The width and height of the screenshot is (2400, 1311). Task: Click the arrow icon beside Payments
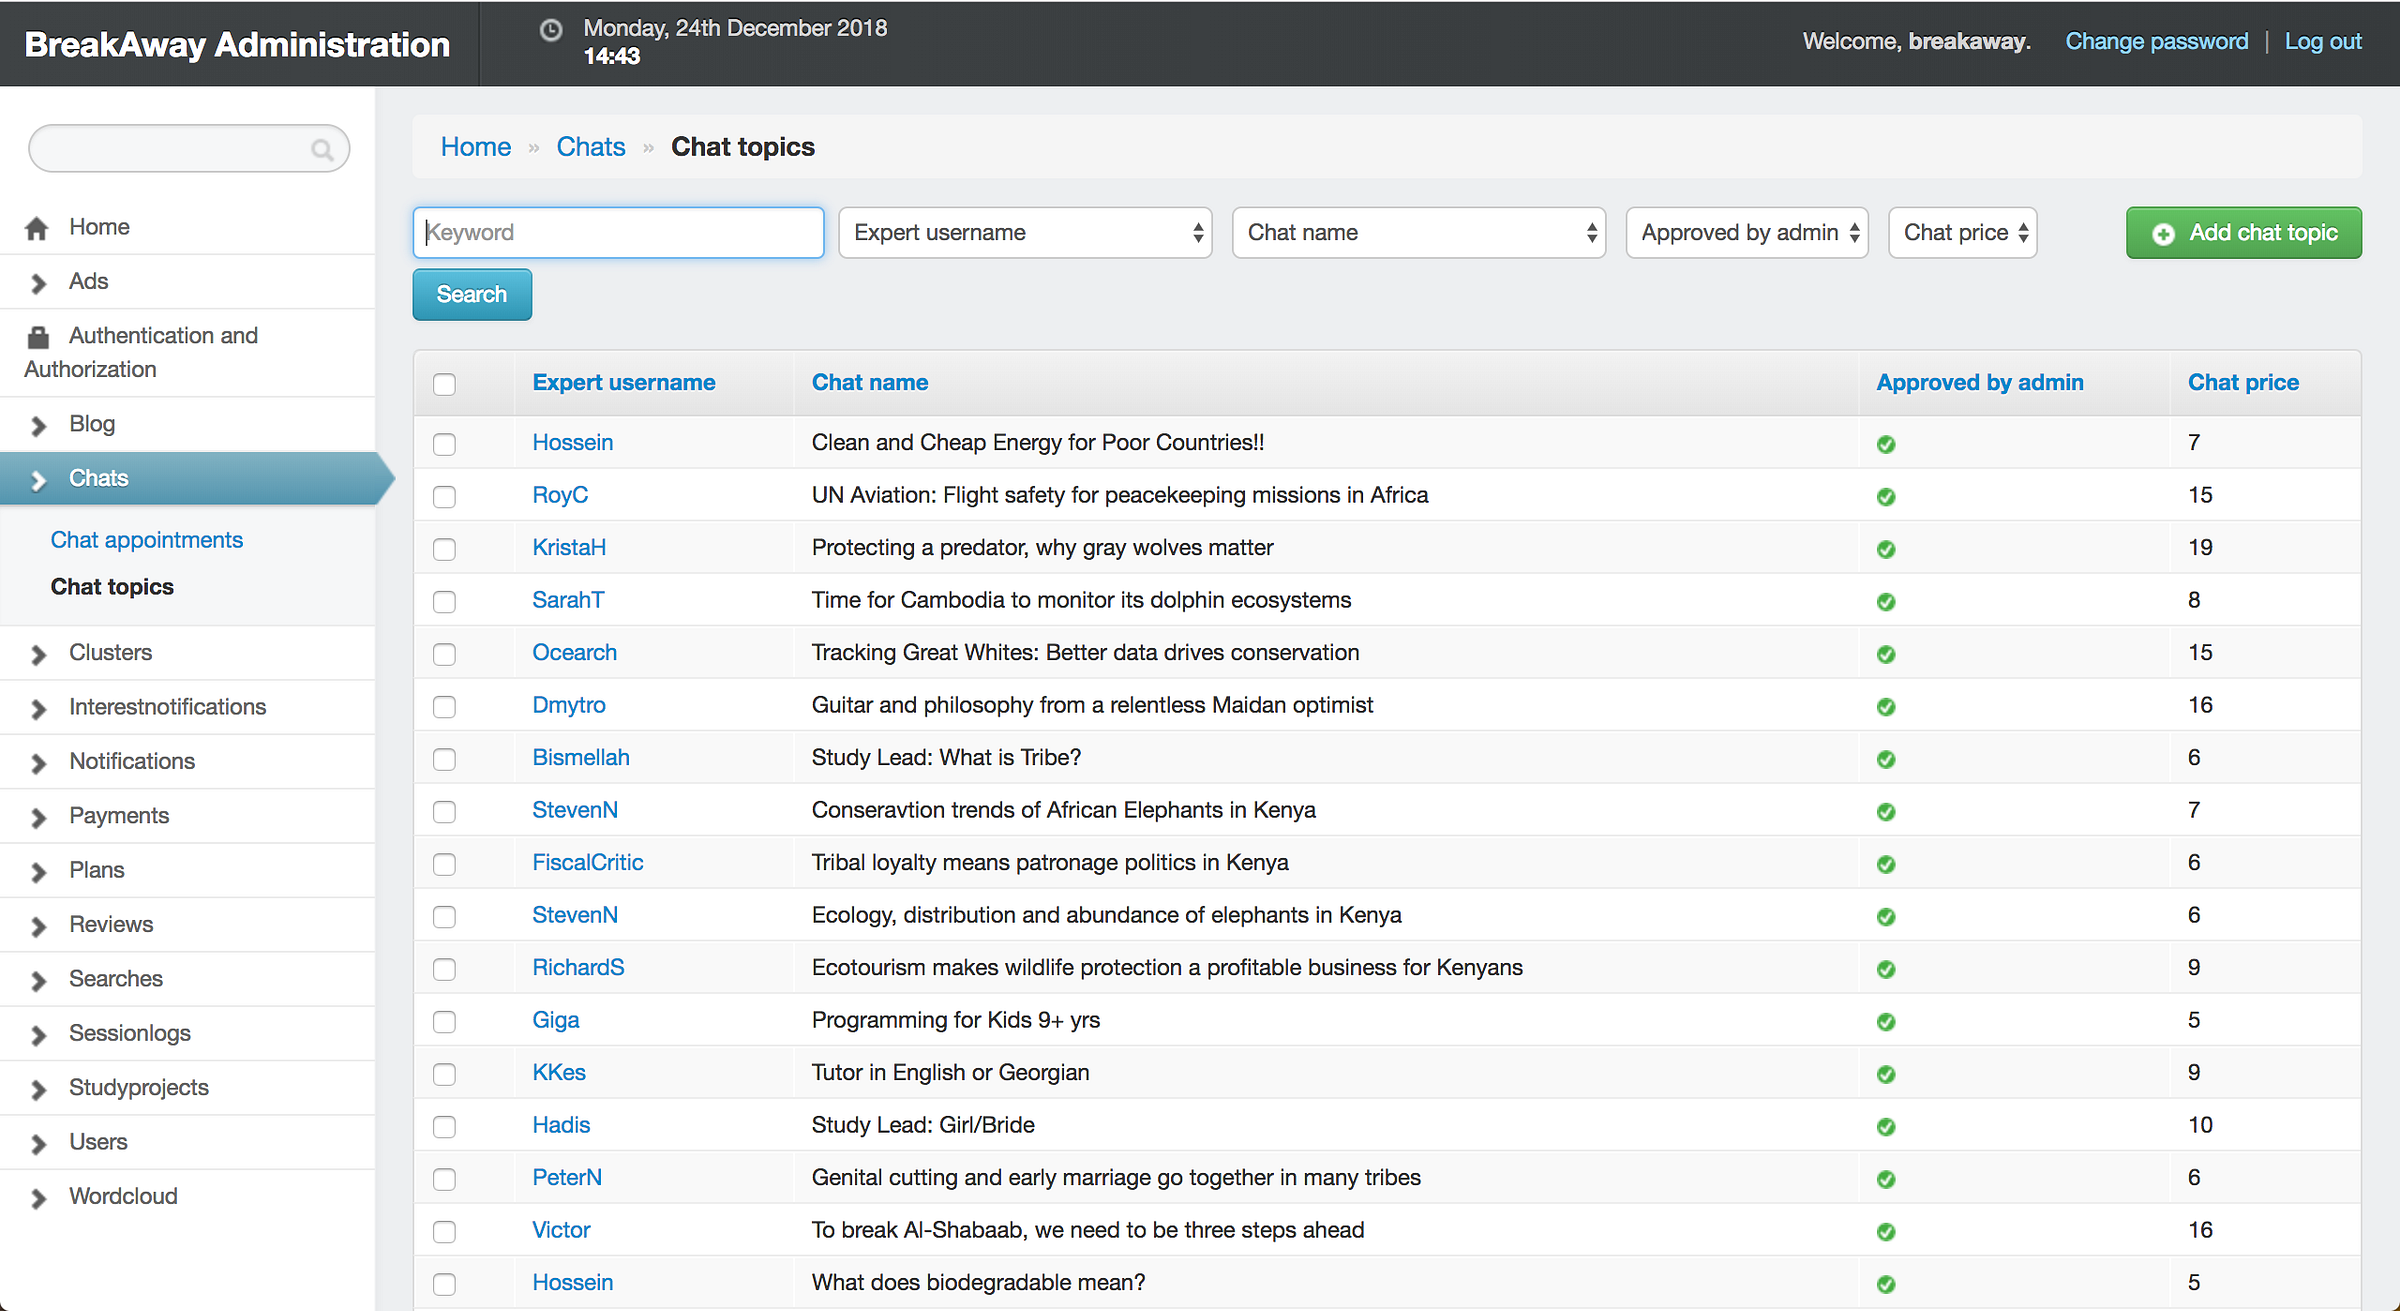(38, 817)
